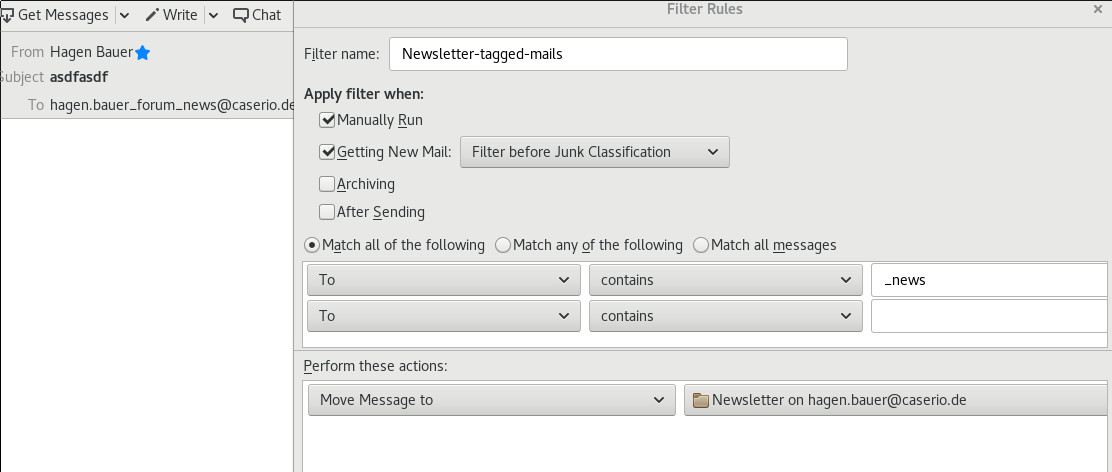Viewport: 1112px width, 472px height.
Task: Enable the Archiving checkbox
Action: point(327,184)
